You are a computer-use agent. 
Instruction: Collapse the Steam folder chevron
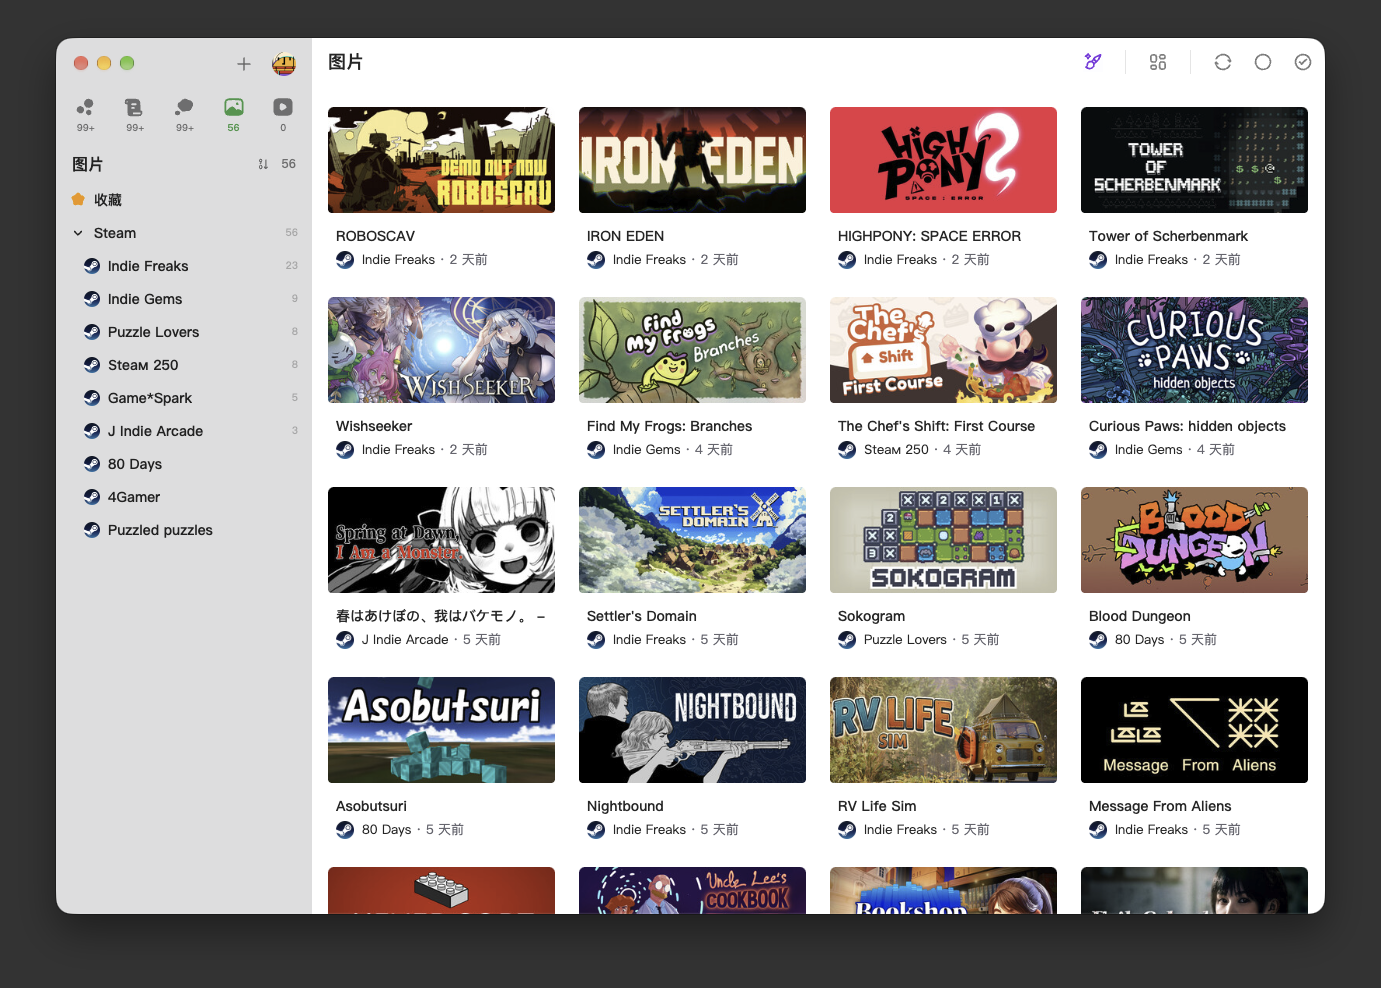(78, 233)
